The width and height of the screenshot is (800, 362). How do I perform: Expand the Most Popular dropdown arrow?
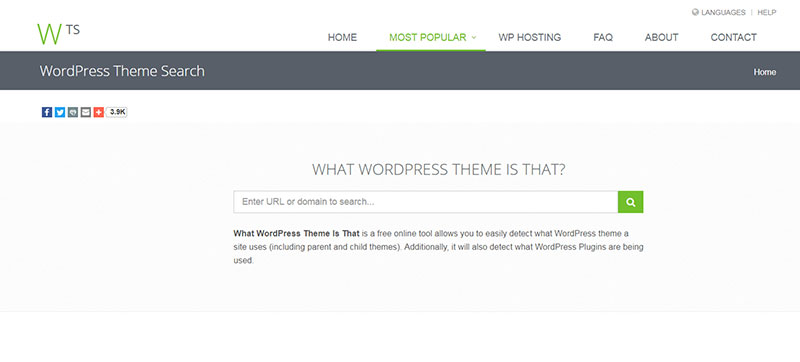click(x=473, y=37)
